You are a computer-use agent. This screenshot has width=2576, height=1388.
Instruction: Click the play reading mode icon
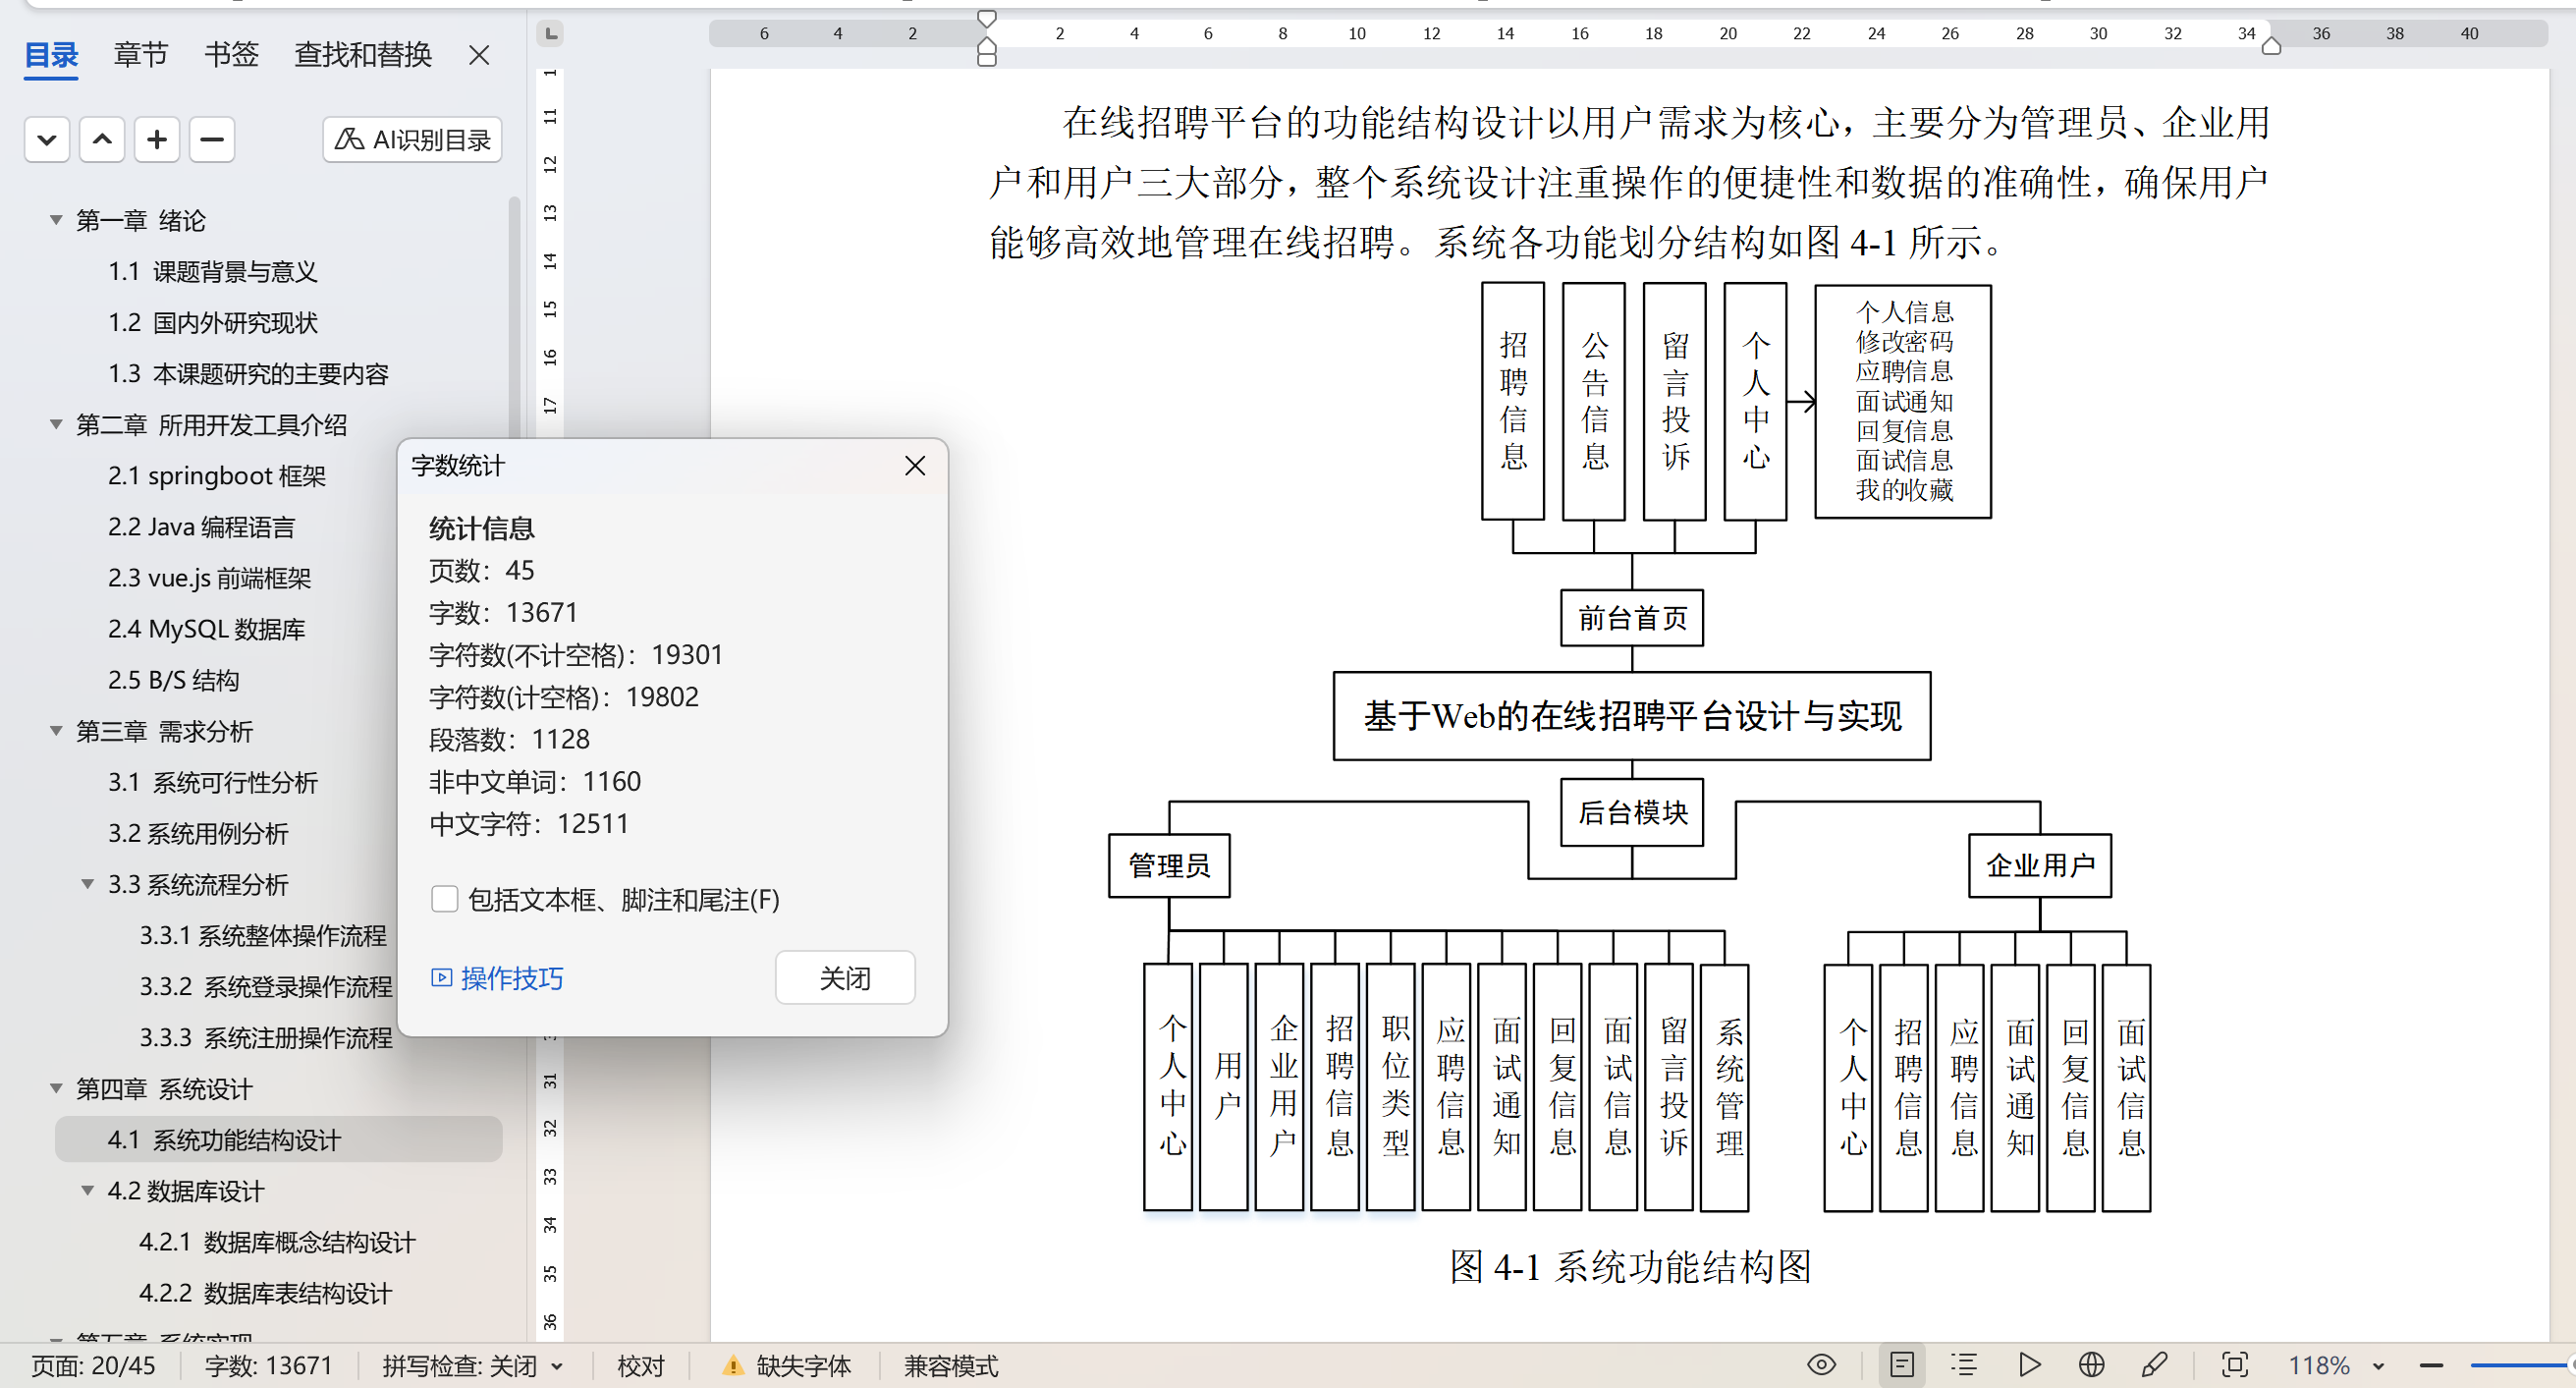point(2028,1365)
